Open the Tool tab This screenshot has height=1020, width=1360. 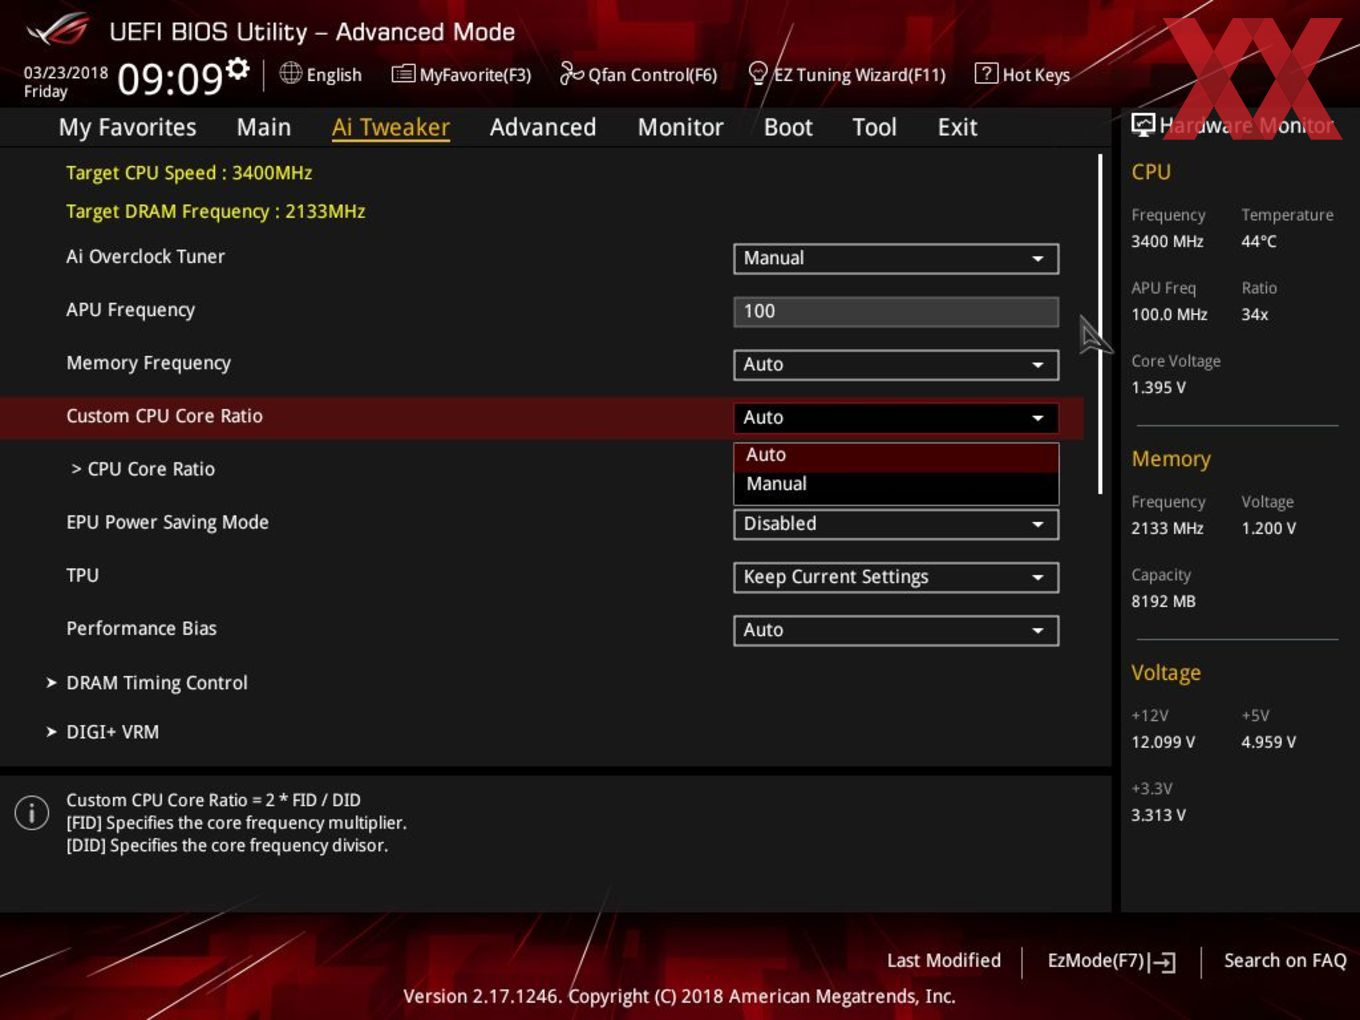point(875,127)
